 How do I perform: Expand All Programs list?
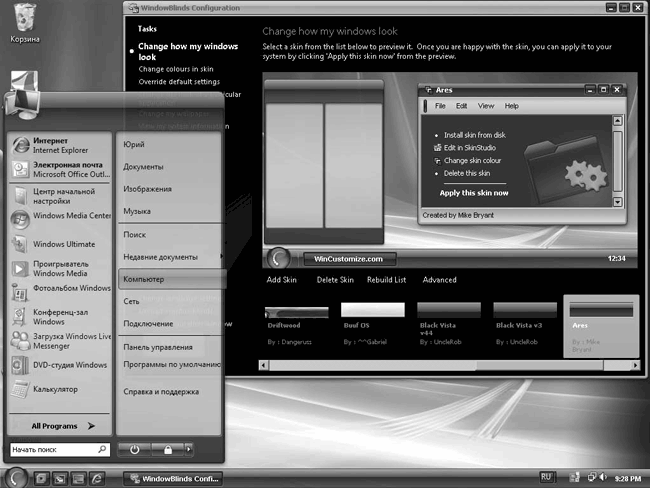point(62,425)
